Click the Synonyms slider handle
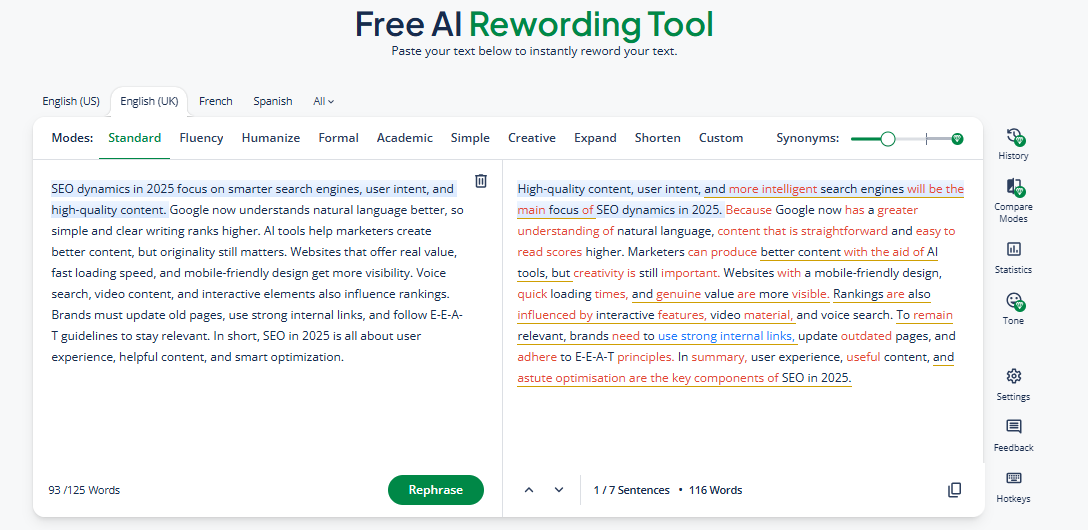This screenshot has width=1088, height=530. point(887,139)
